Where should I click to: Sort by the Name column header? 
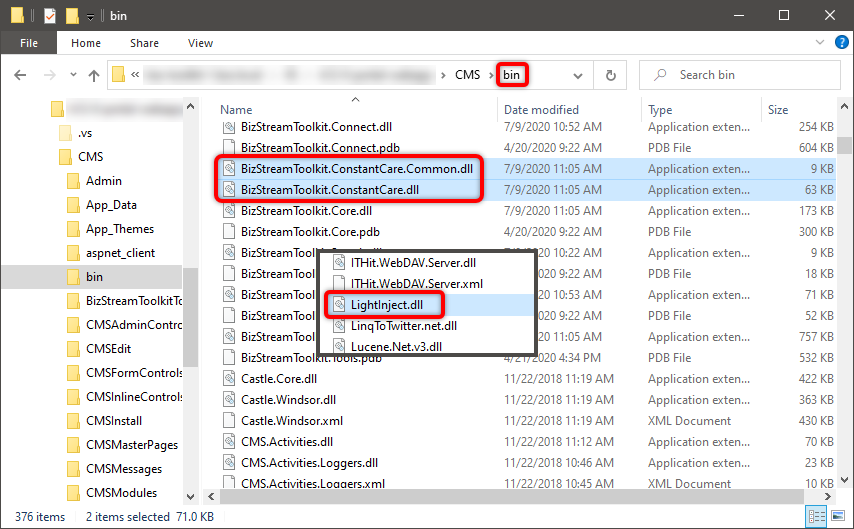point(236,110)
